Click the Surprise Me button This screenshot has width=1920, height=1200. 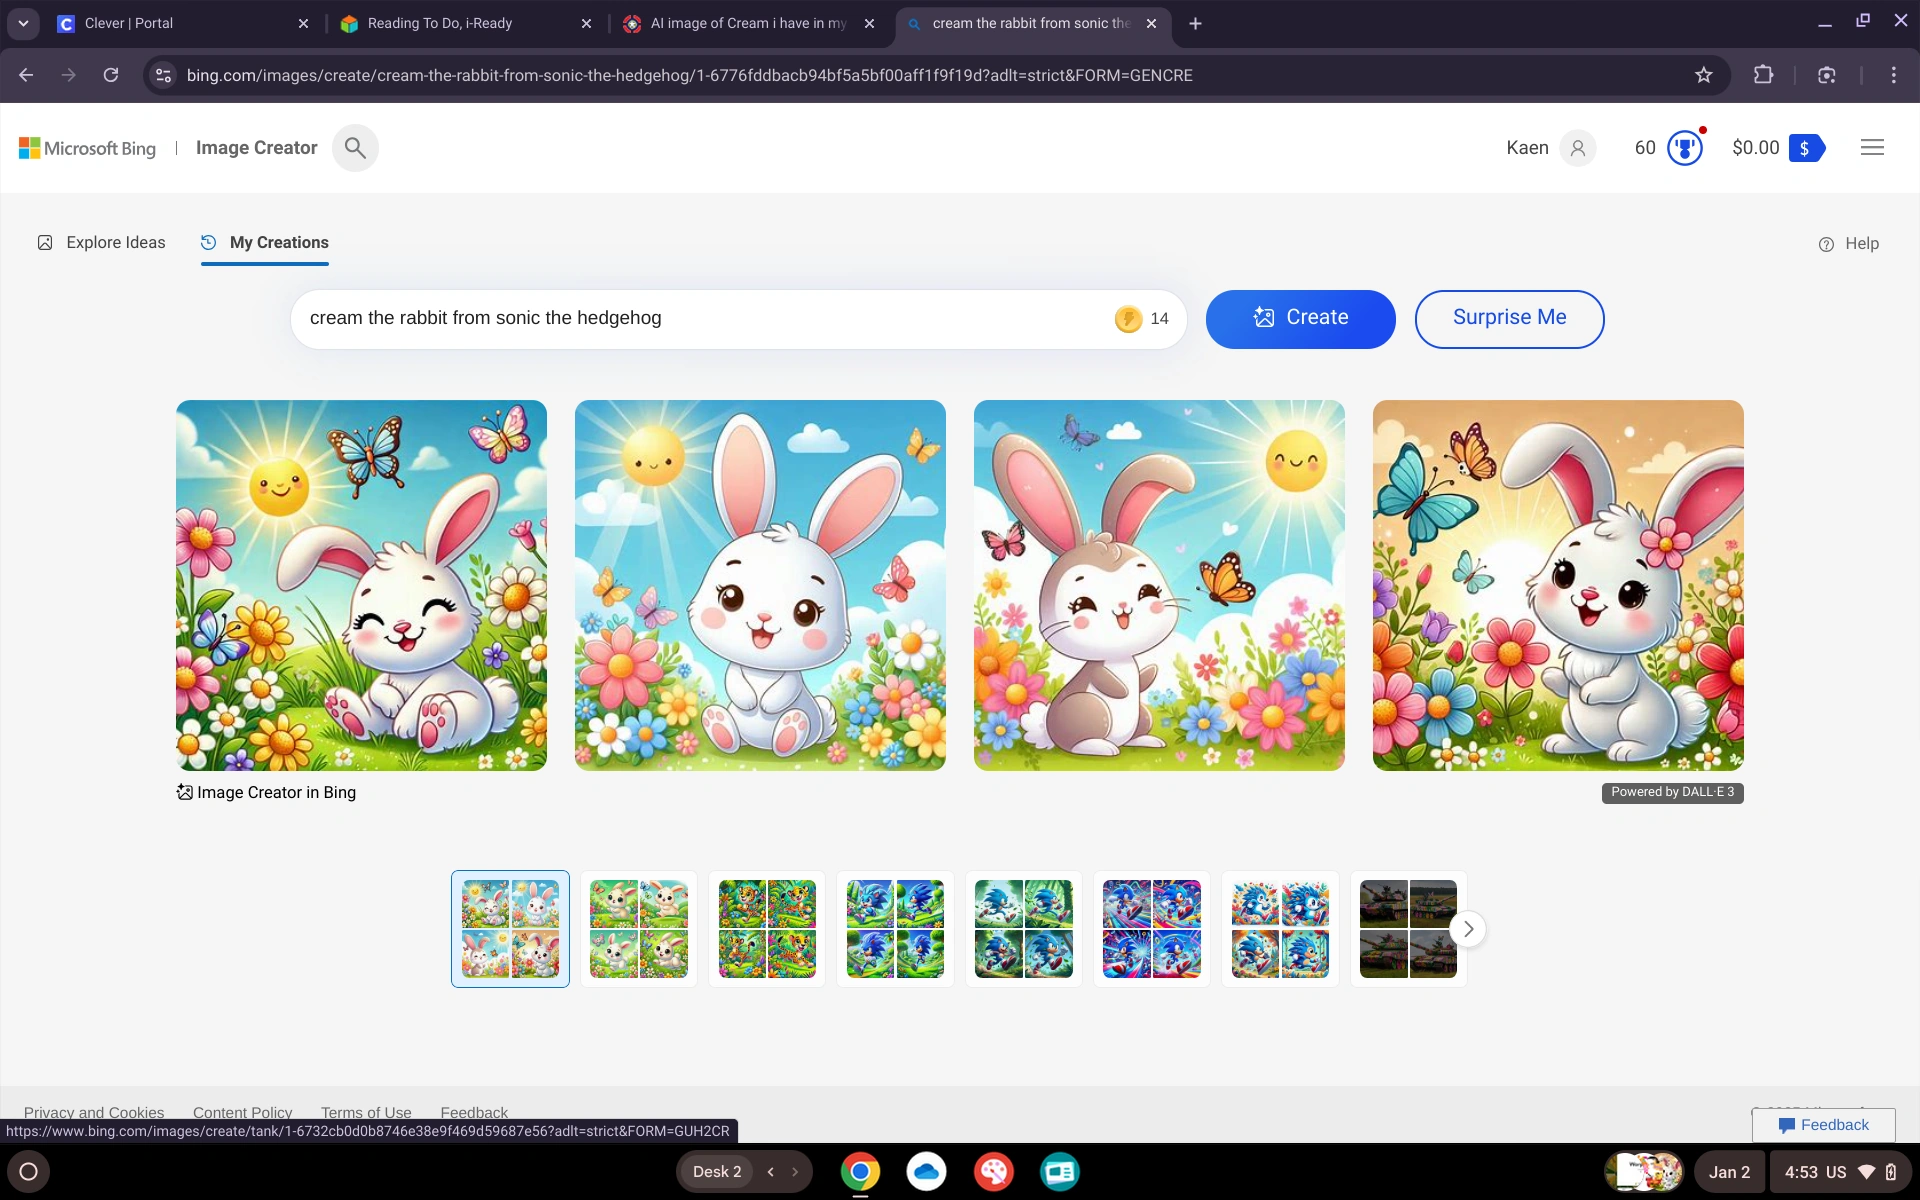1509,319
